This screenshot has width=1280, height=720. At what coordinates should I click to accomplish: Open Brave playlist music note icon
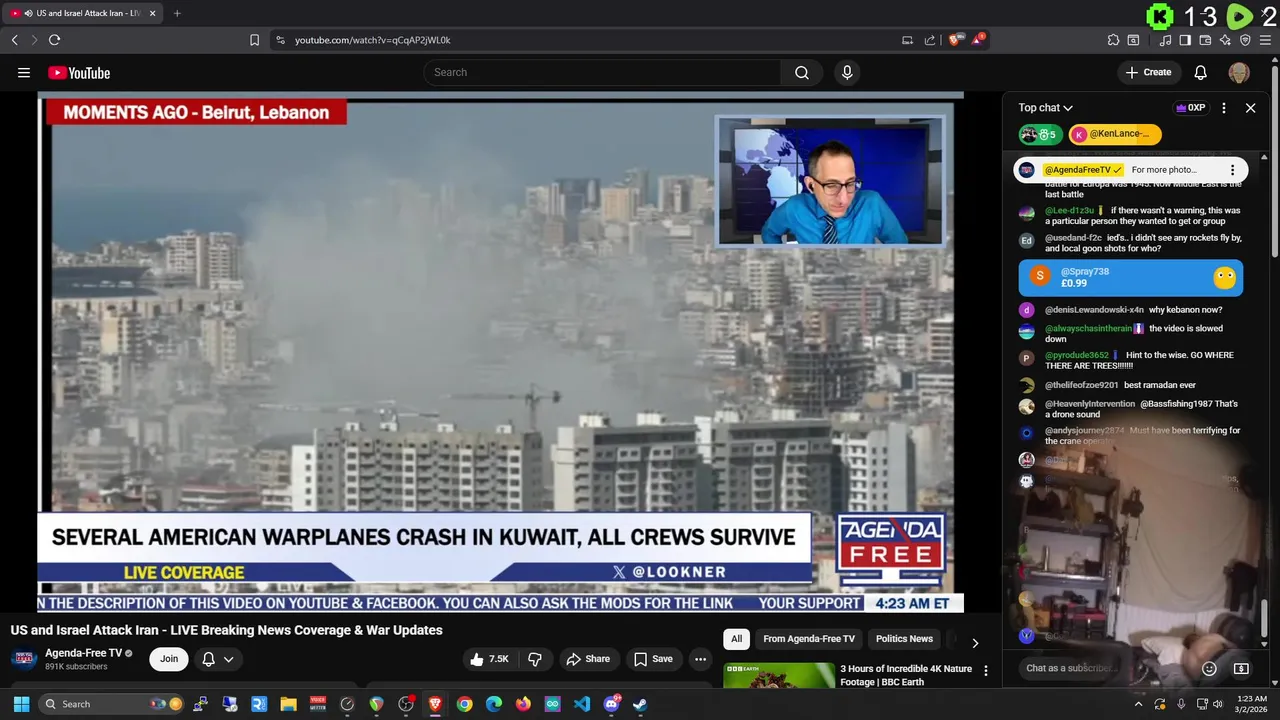point(1165,40)
